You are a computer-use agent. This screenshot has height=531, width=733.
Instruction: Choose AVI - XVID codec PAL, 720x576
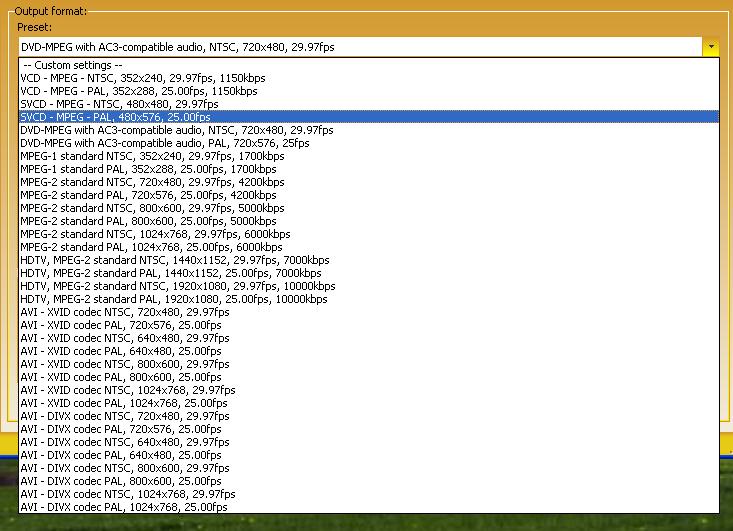(x=369, y=325)
